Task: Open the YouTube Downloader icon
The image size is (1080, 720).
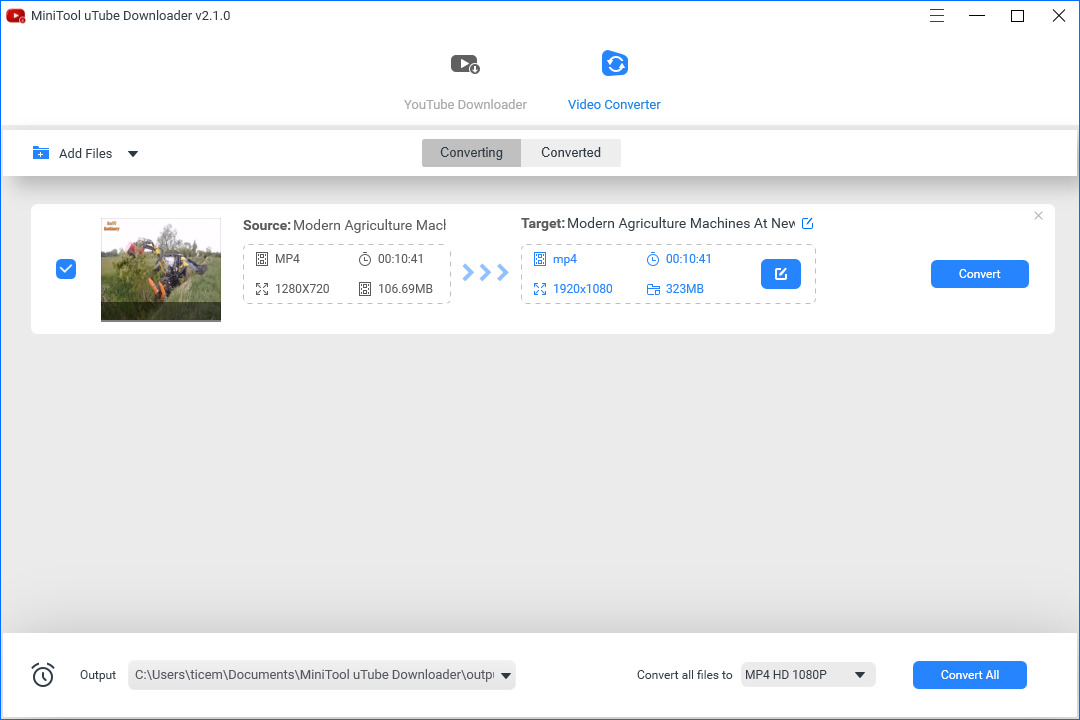Action: click(x=466, y=64)
